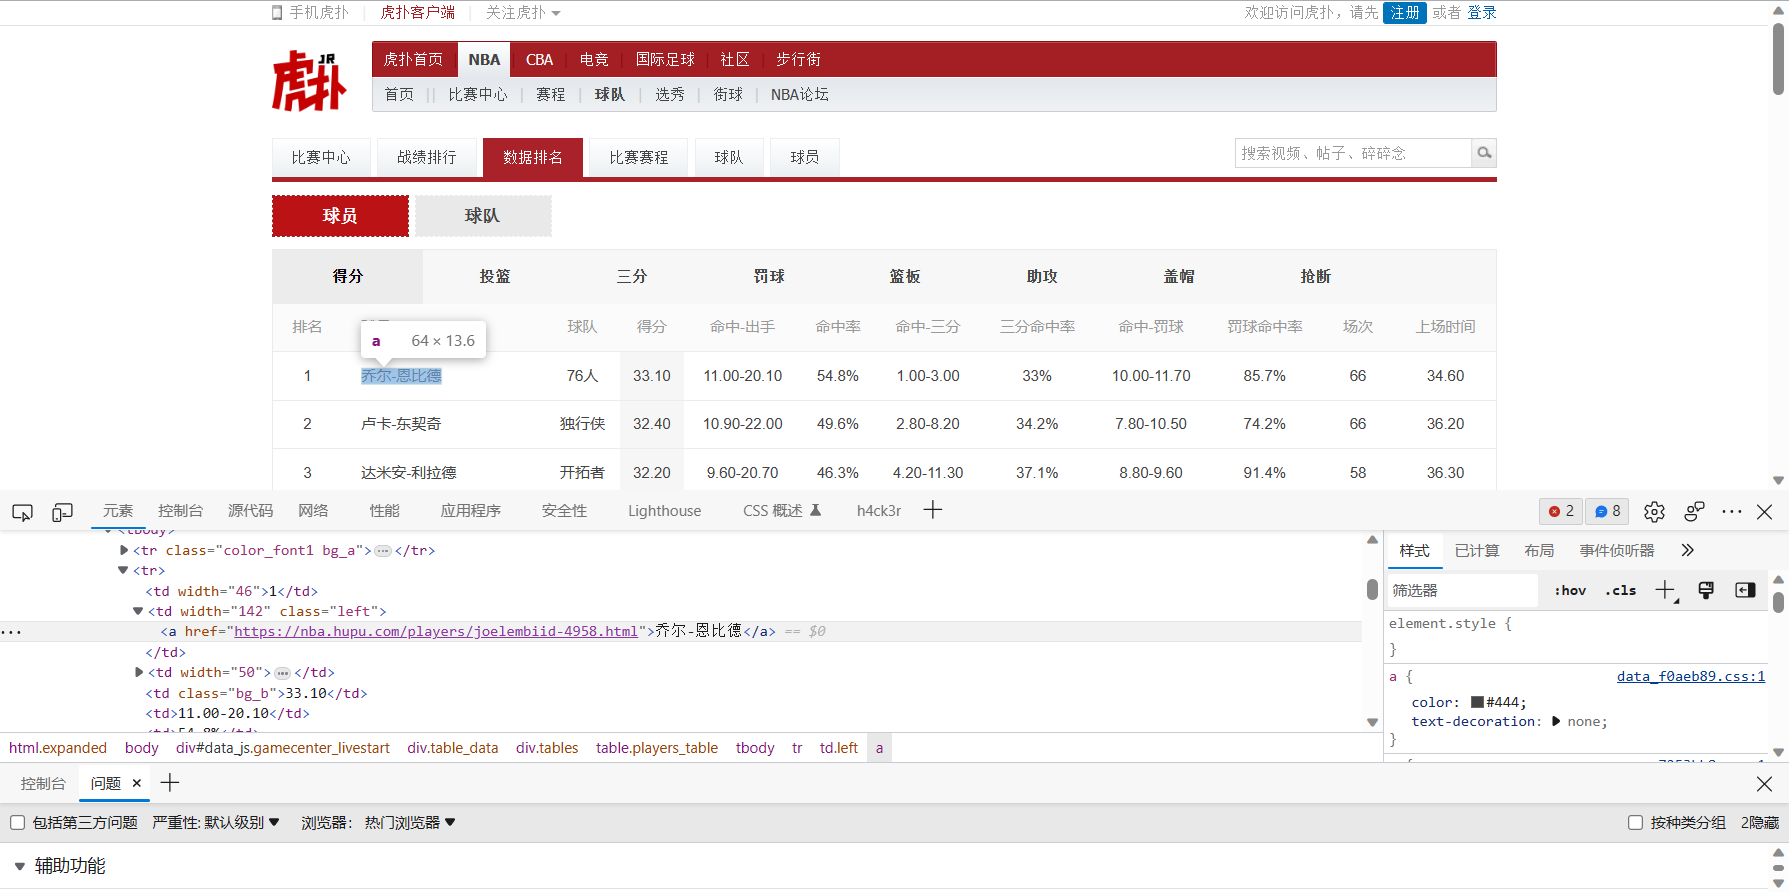
Task: Open the DevTools more options ellipsis
Action: click(1732, 512)
